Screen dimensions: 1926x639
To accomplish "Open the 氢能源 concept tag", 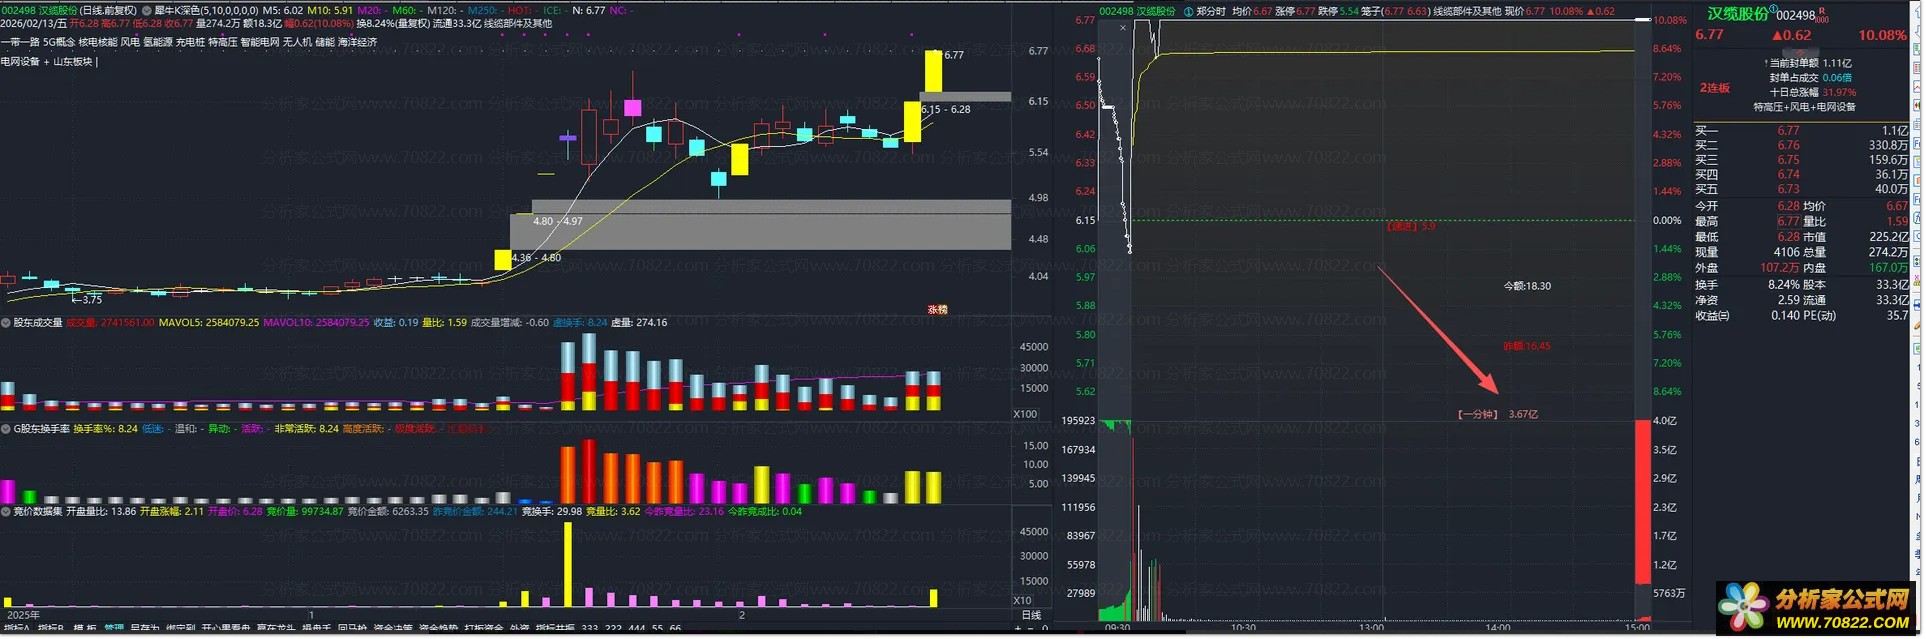I will [158, 43].
